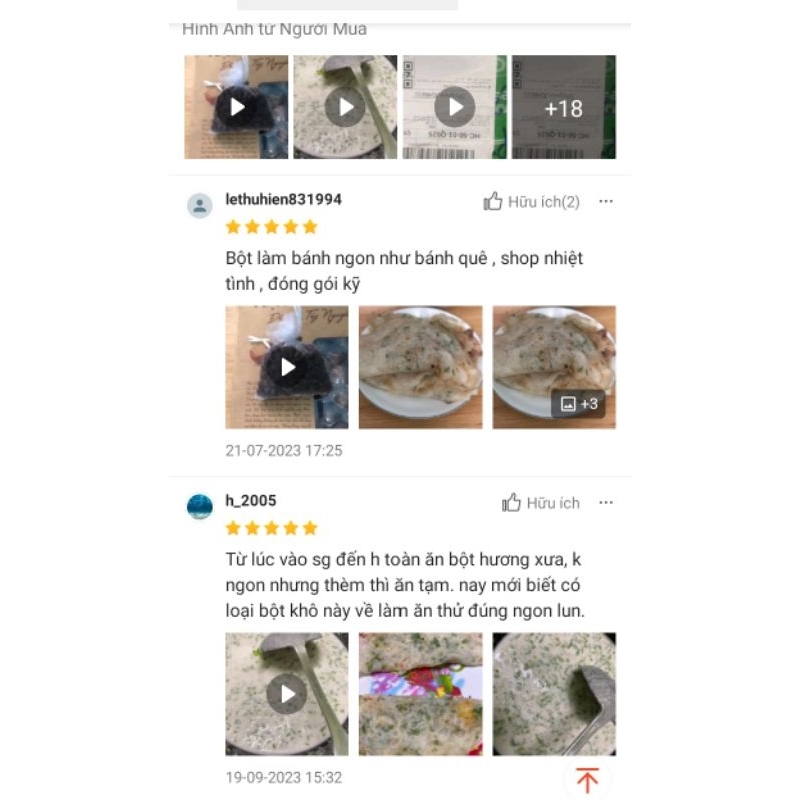Mark lethuhien831994's review as helpful (thumbs up)
Screen dimensions: 800x800
coord(492,201)
